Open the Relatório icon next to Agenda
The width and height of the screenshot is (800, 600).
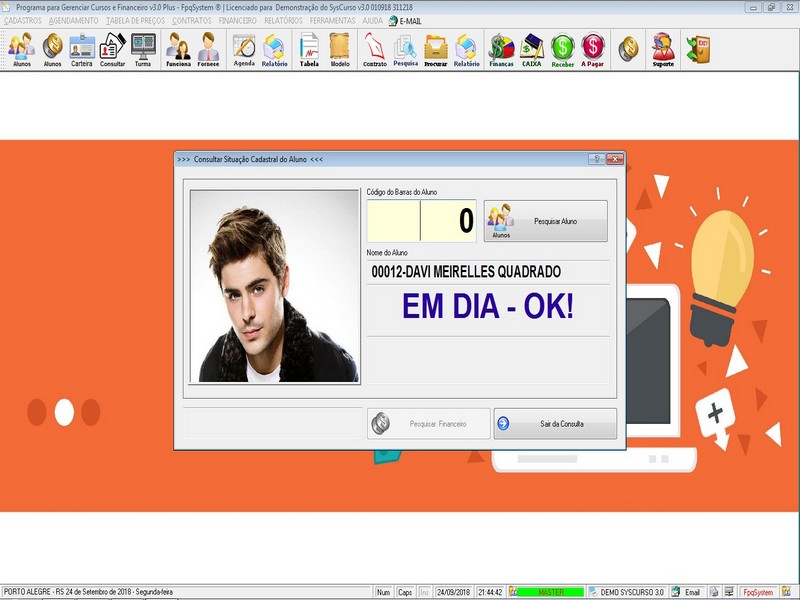click(274, 49)
